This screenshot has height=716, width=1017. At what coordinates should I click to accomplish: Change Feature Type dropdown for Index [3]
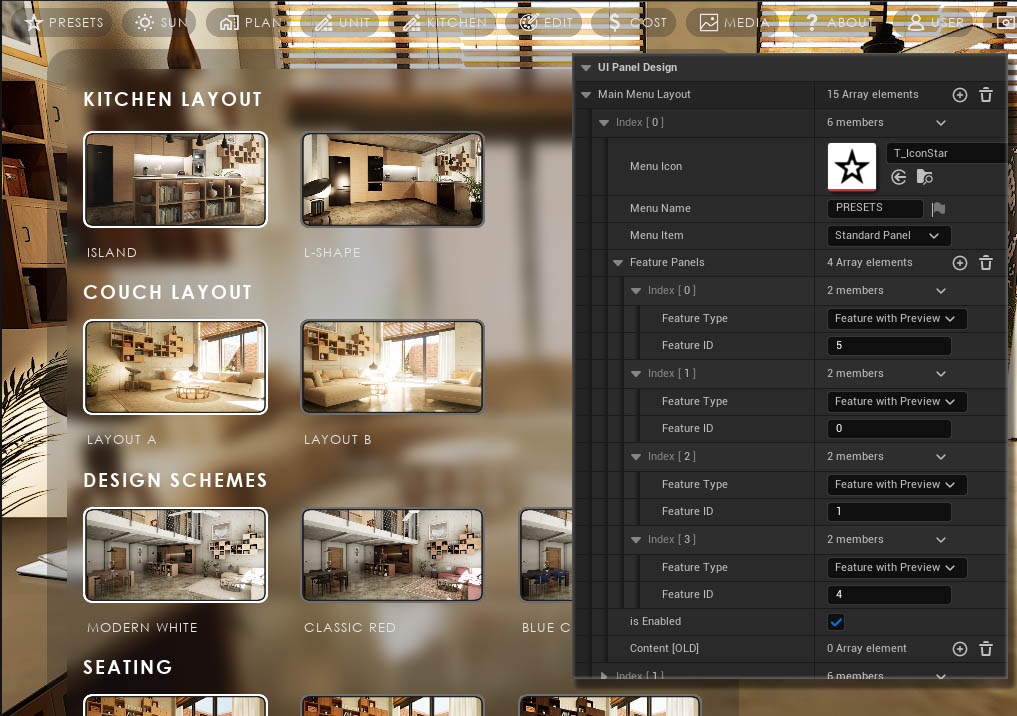tap(897, 567)
